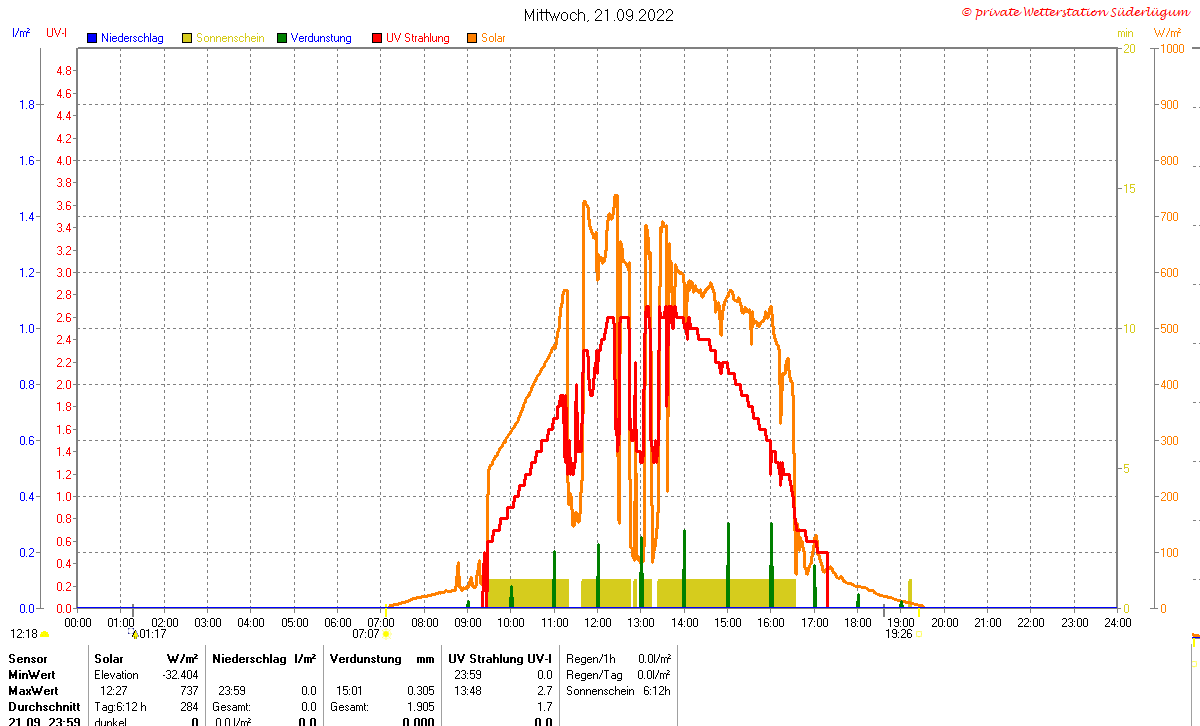
Task: Select the Solar legend label
Action: coord(493,38)
